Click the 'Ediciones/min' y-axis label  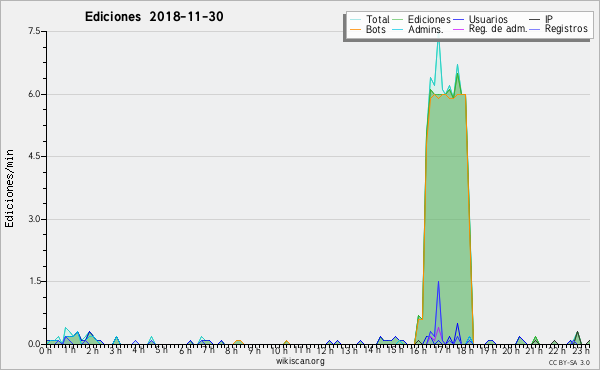pos(9,188)
